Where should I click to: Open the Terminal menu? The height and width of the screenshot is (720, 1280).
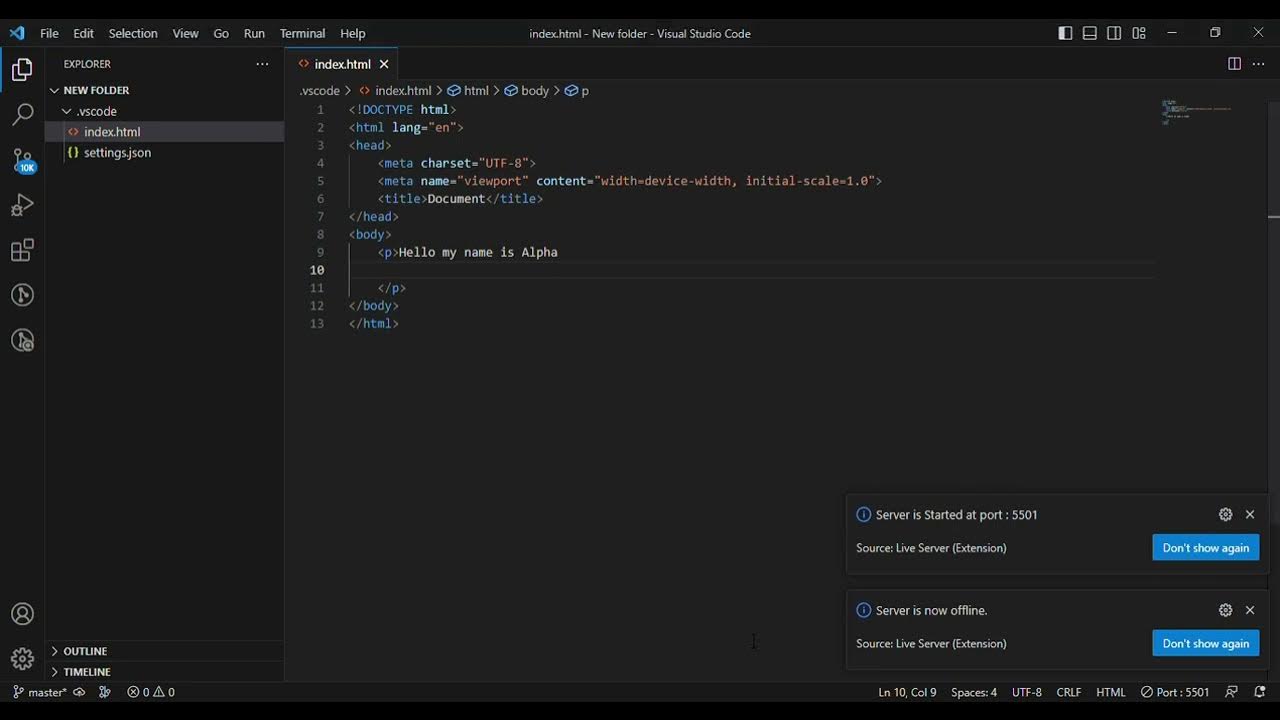click(302, 33)
